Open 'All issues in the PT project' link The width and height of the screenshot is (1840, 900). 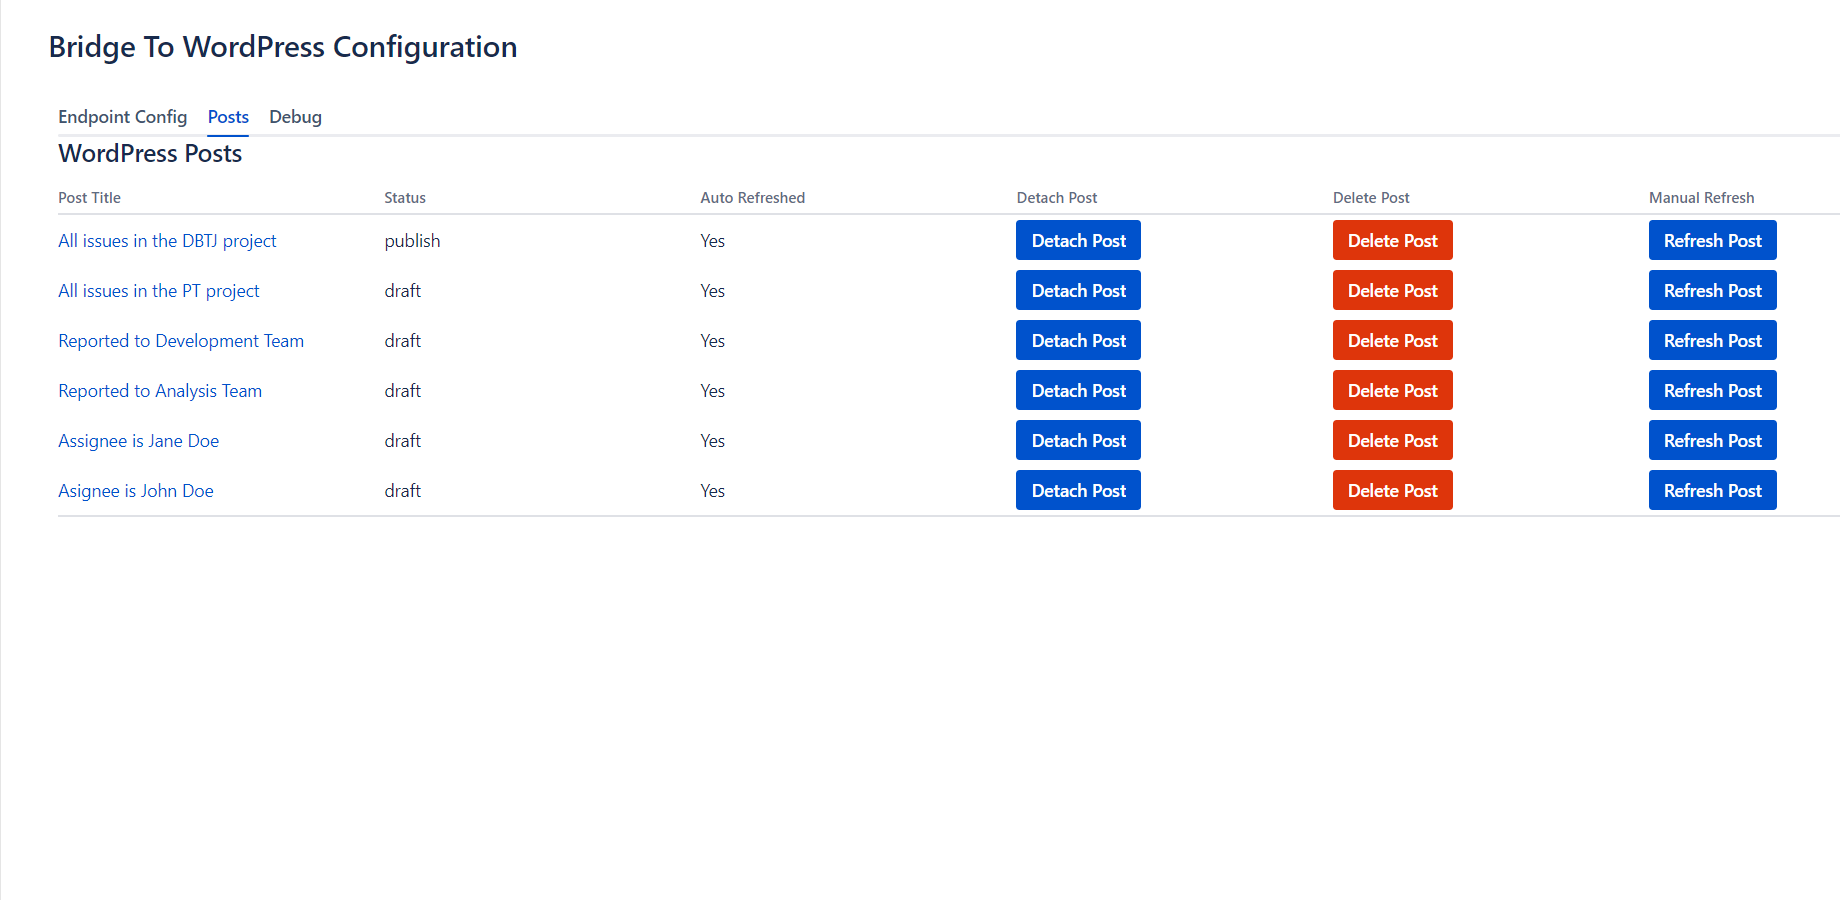tap(158, 291)
